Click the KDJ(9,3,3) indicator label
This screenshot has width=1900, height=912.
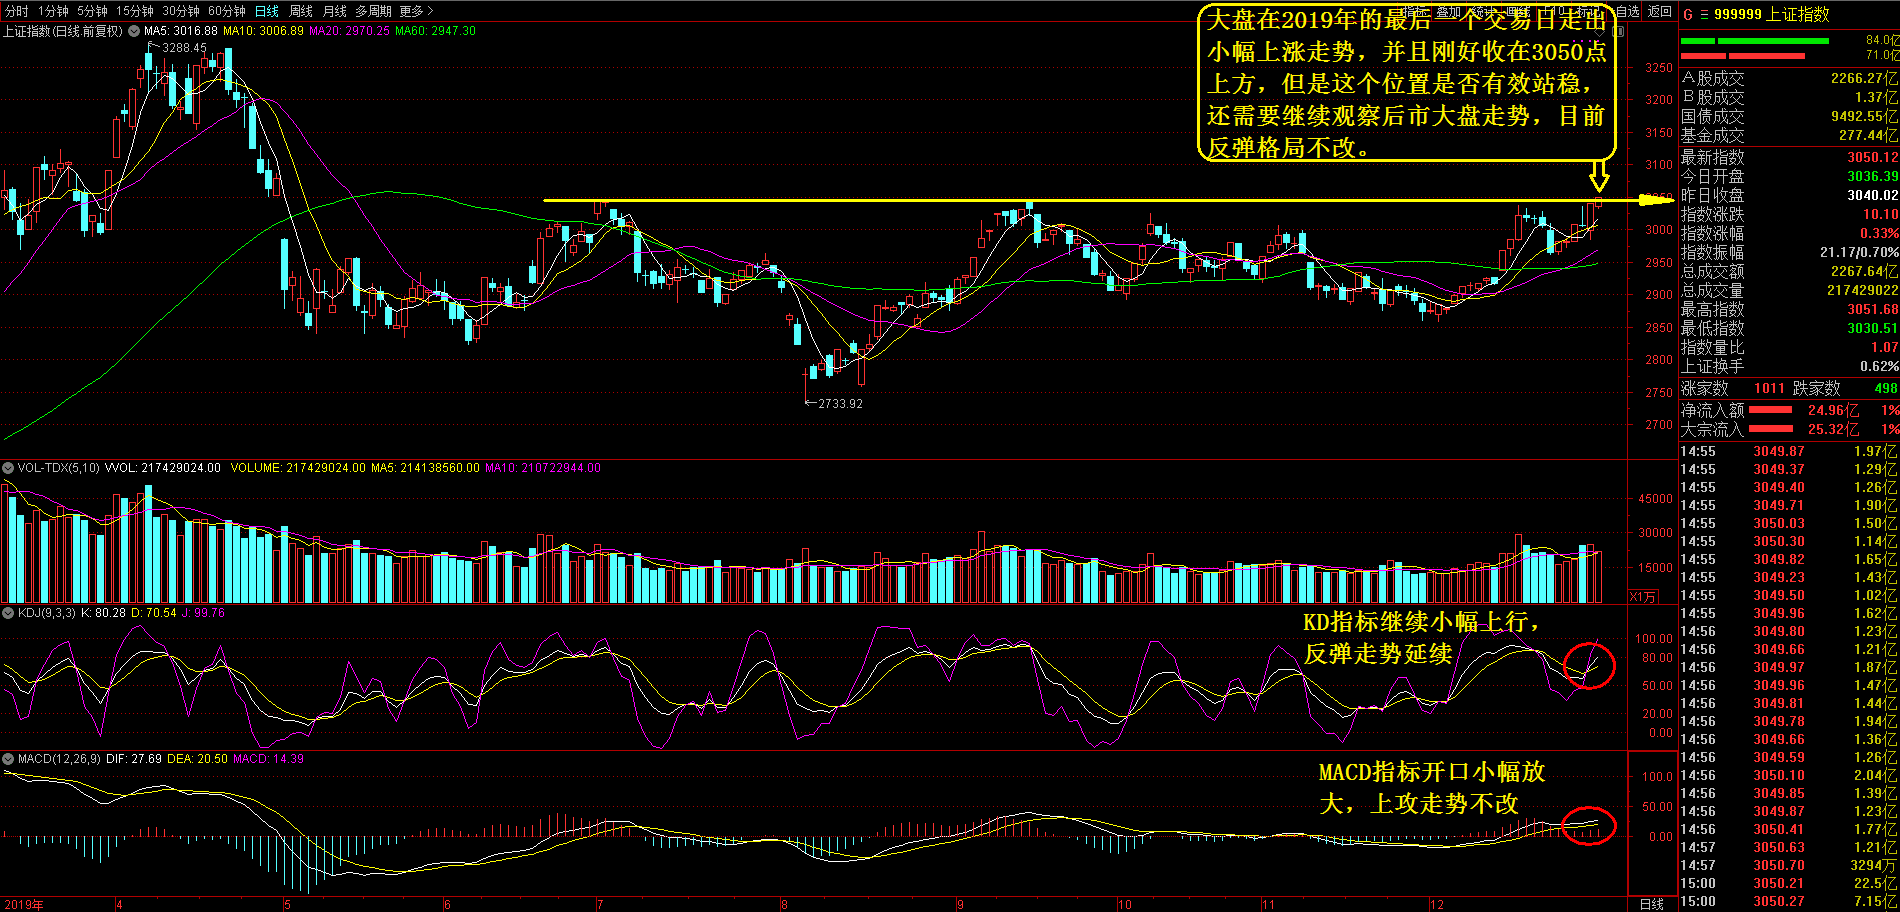tap(46, 613)
